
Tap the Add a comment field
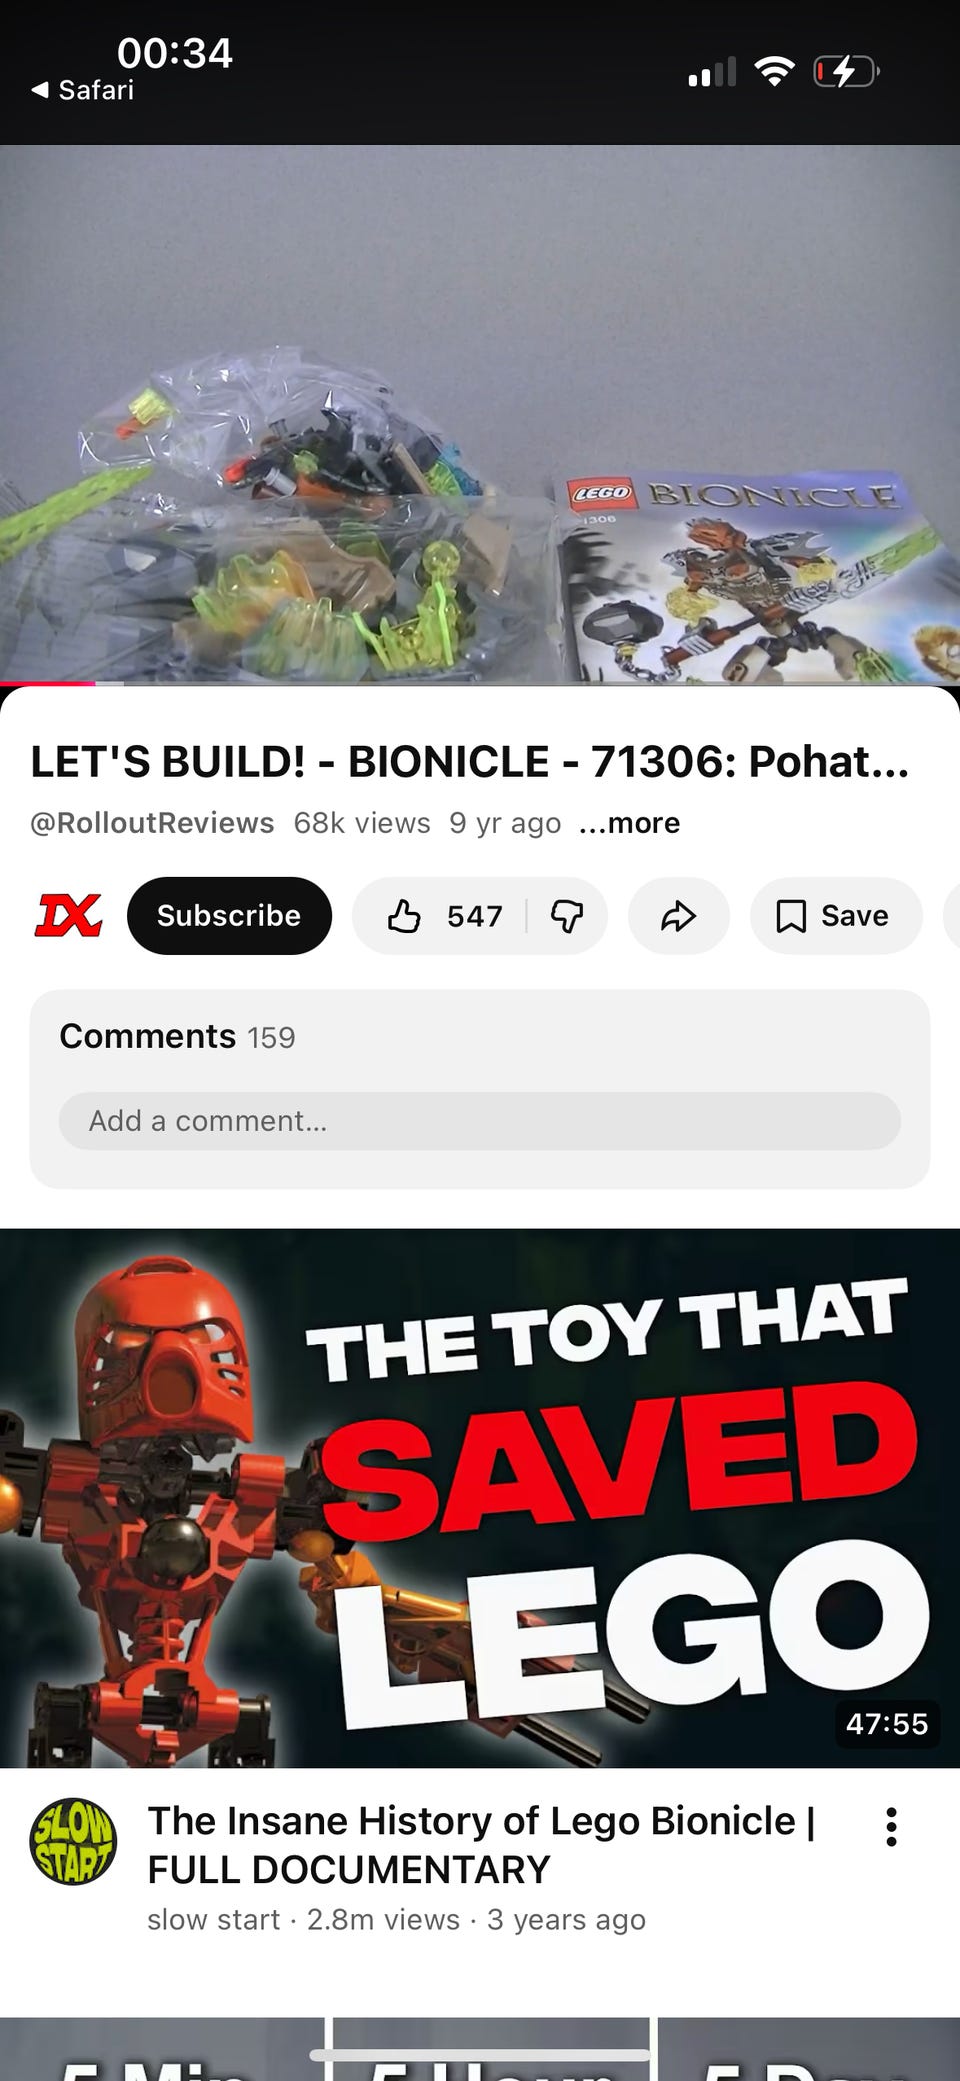[x=480, y=1121]
